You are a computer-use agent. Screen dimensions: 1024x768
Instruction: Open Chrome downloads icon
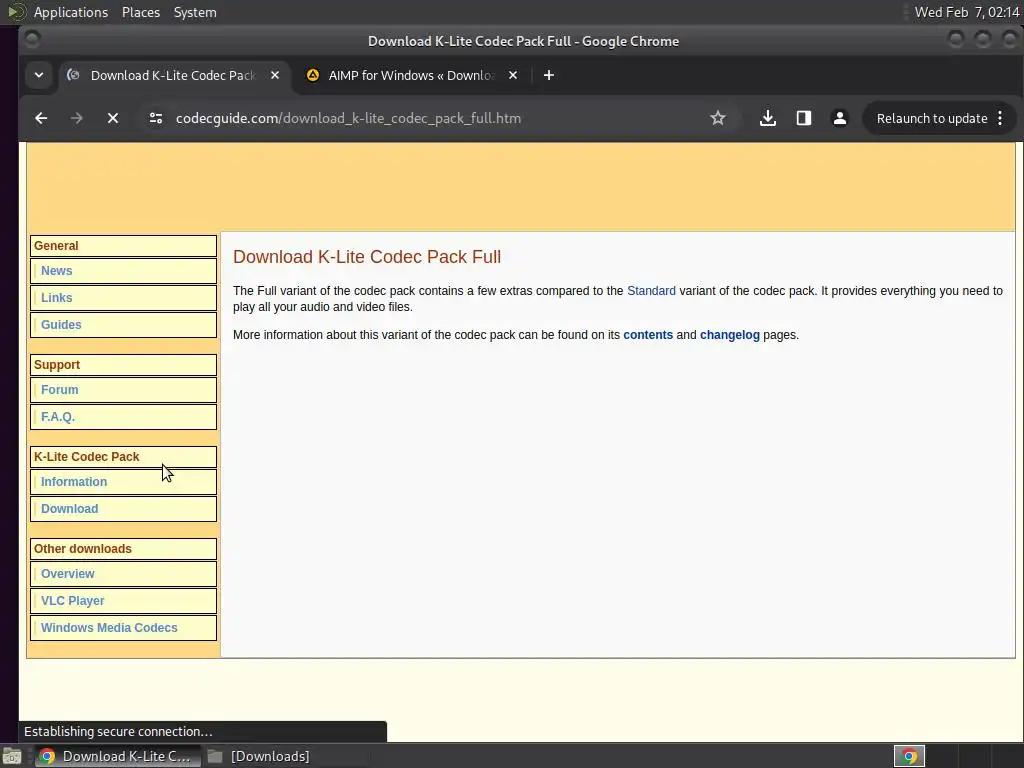[x=768, y=118]
